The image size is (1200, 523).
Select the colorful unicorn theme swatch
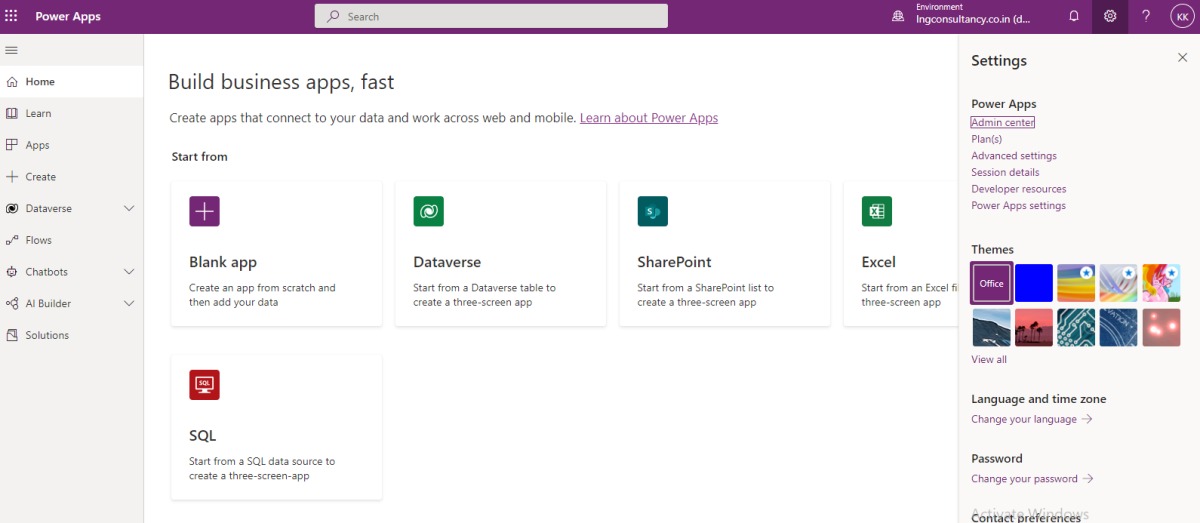(1161, 283)
